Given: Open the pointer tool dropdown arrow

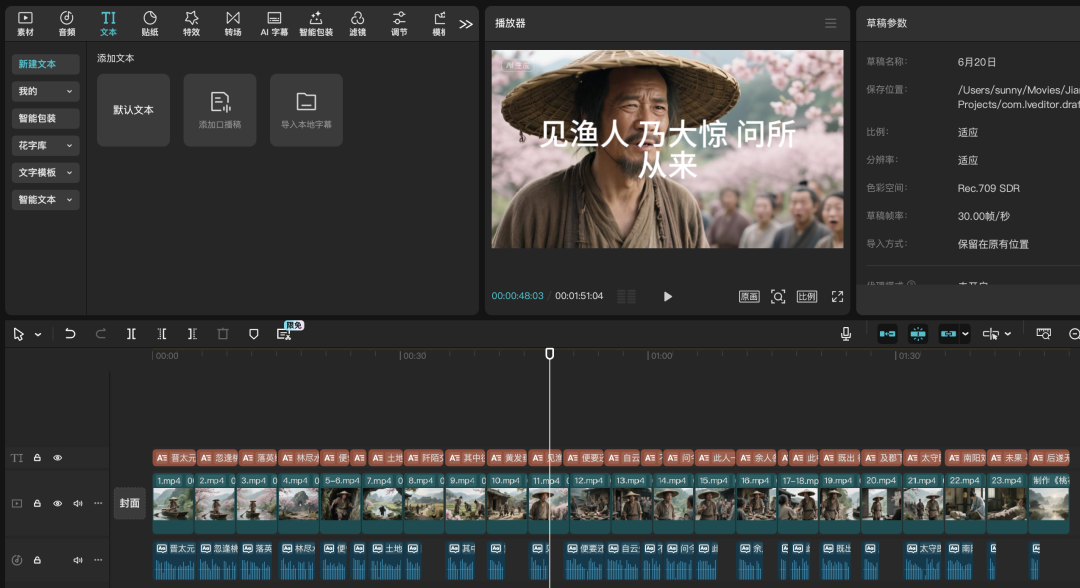Looking at the screenshot, I should pos(38,335).
